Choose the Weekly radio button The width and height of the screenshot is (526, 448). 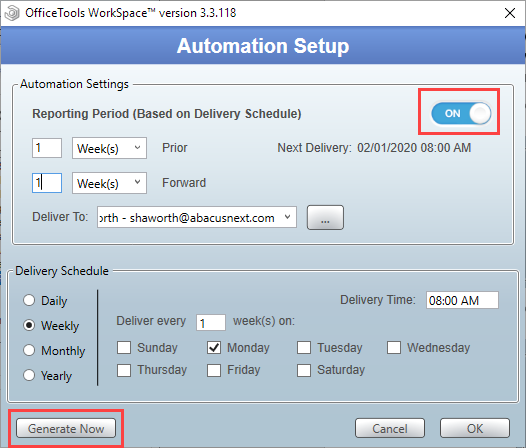tap(29, 325)
